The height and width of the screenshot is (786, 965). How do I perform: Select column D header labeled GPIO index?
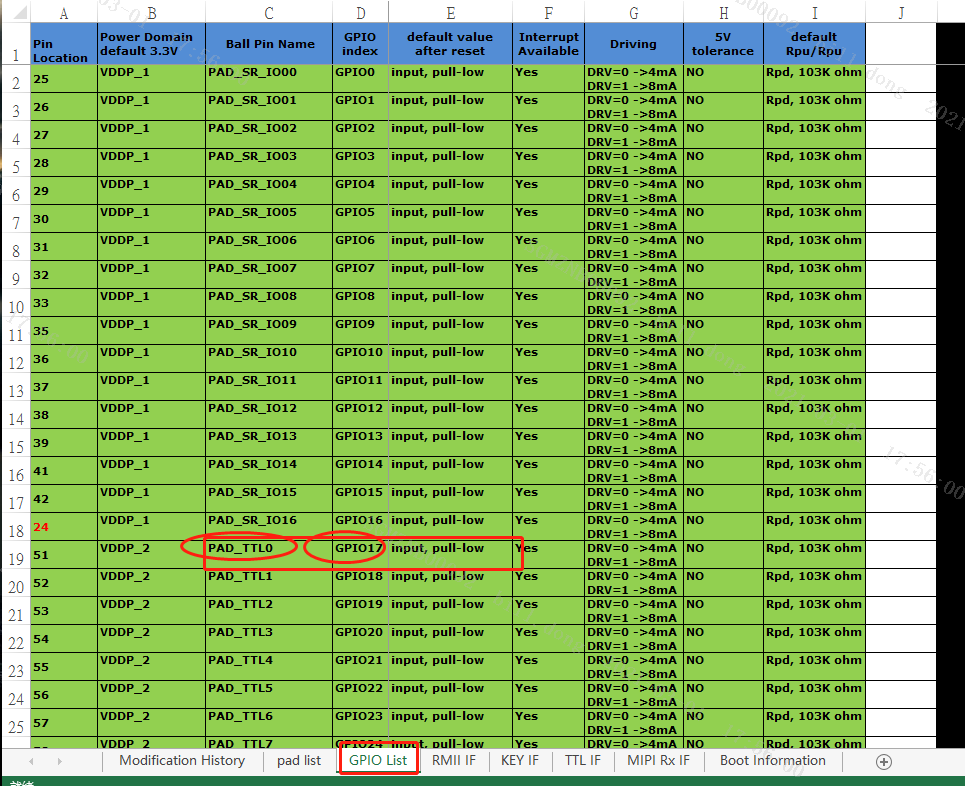(x=360, y=12)
